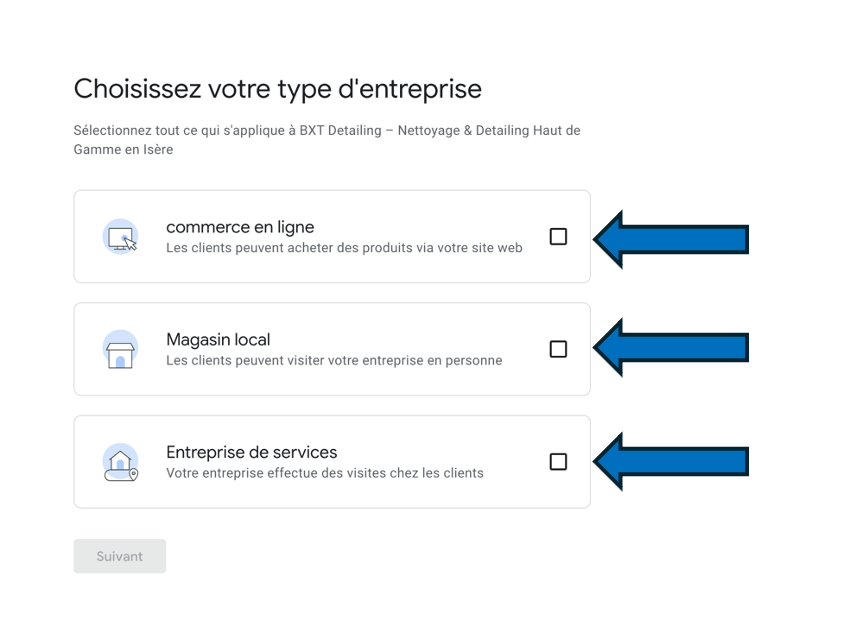Check the commerce en ligne checkbox
Screen dimensions: 852x642
coord(558,236)
